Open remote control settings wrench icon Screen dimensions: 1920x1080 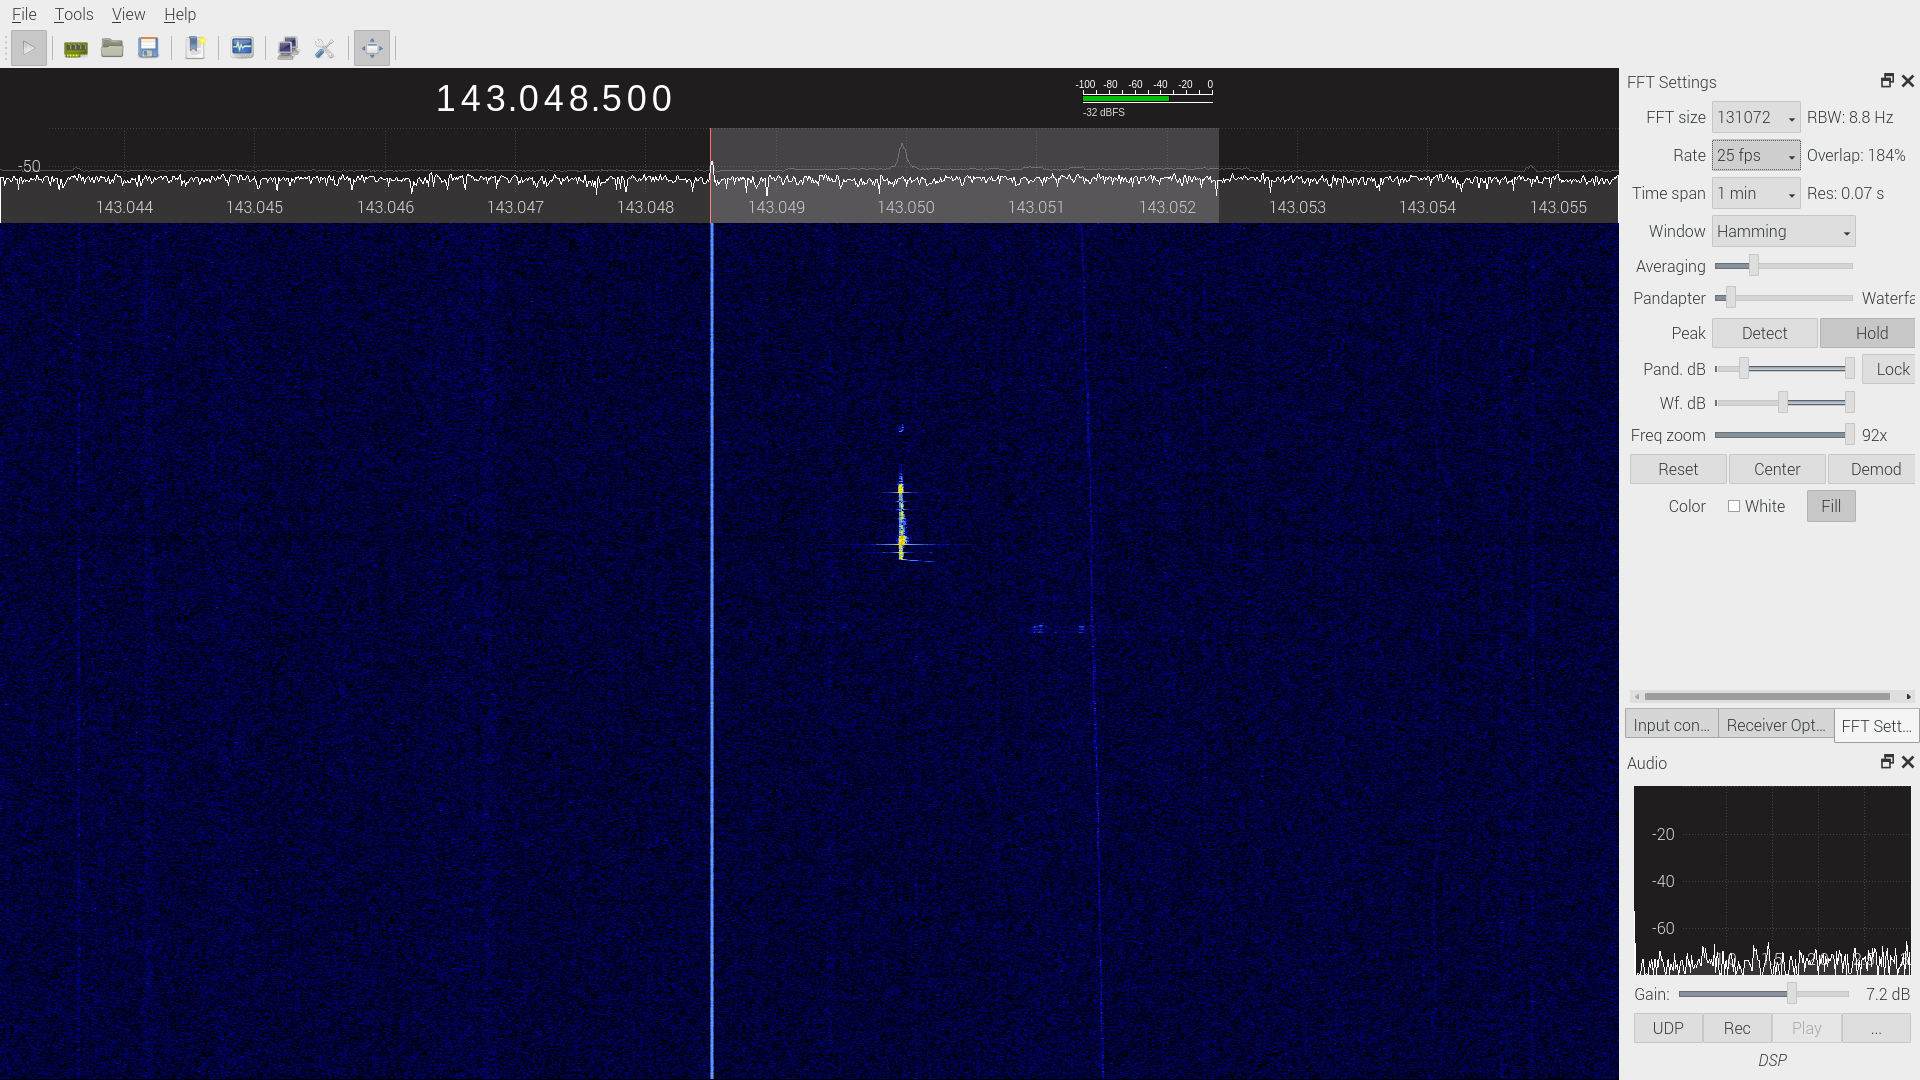(x=324, y=48)
